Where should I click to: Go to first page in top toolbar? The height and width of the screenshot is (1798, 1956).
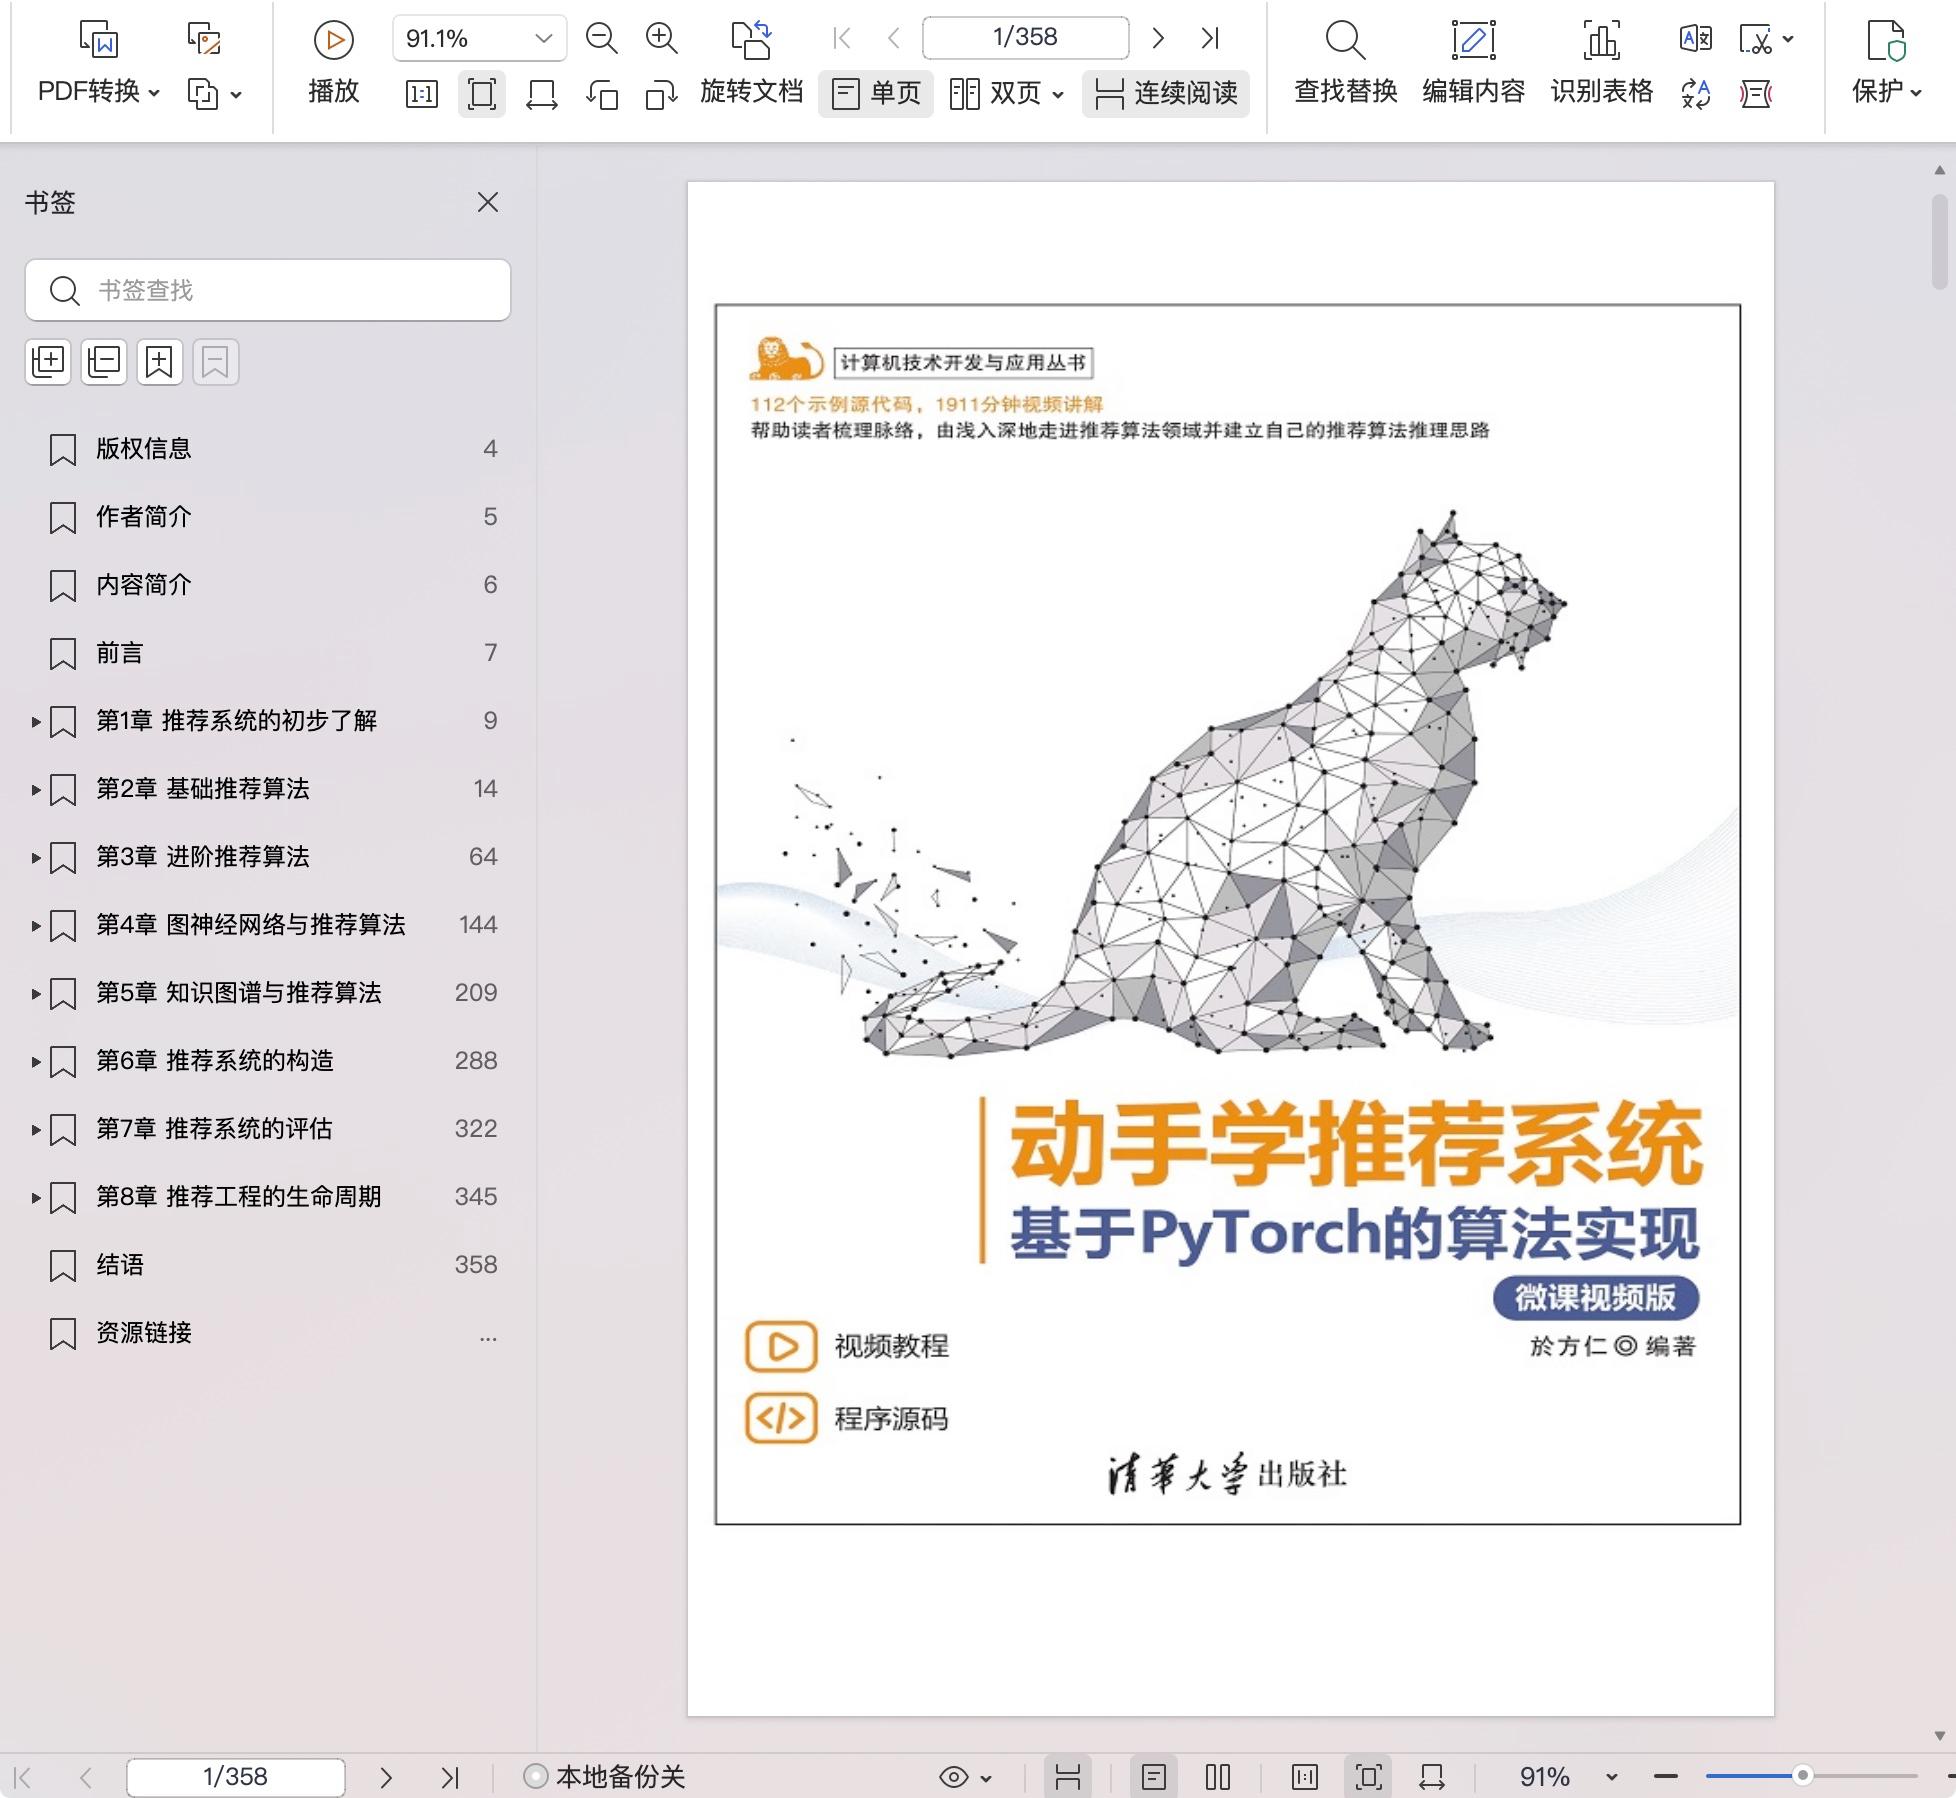tap(842, 39)
